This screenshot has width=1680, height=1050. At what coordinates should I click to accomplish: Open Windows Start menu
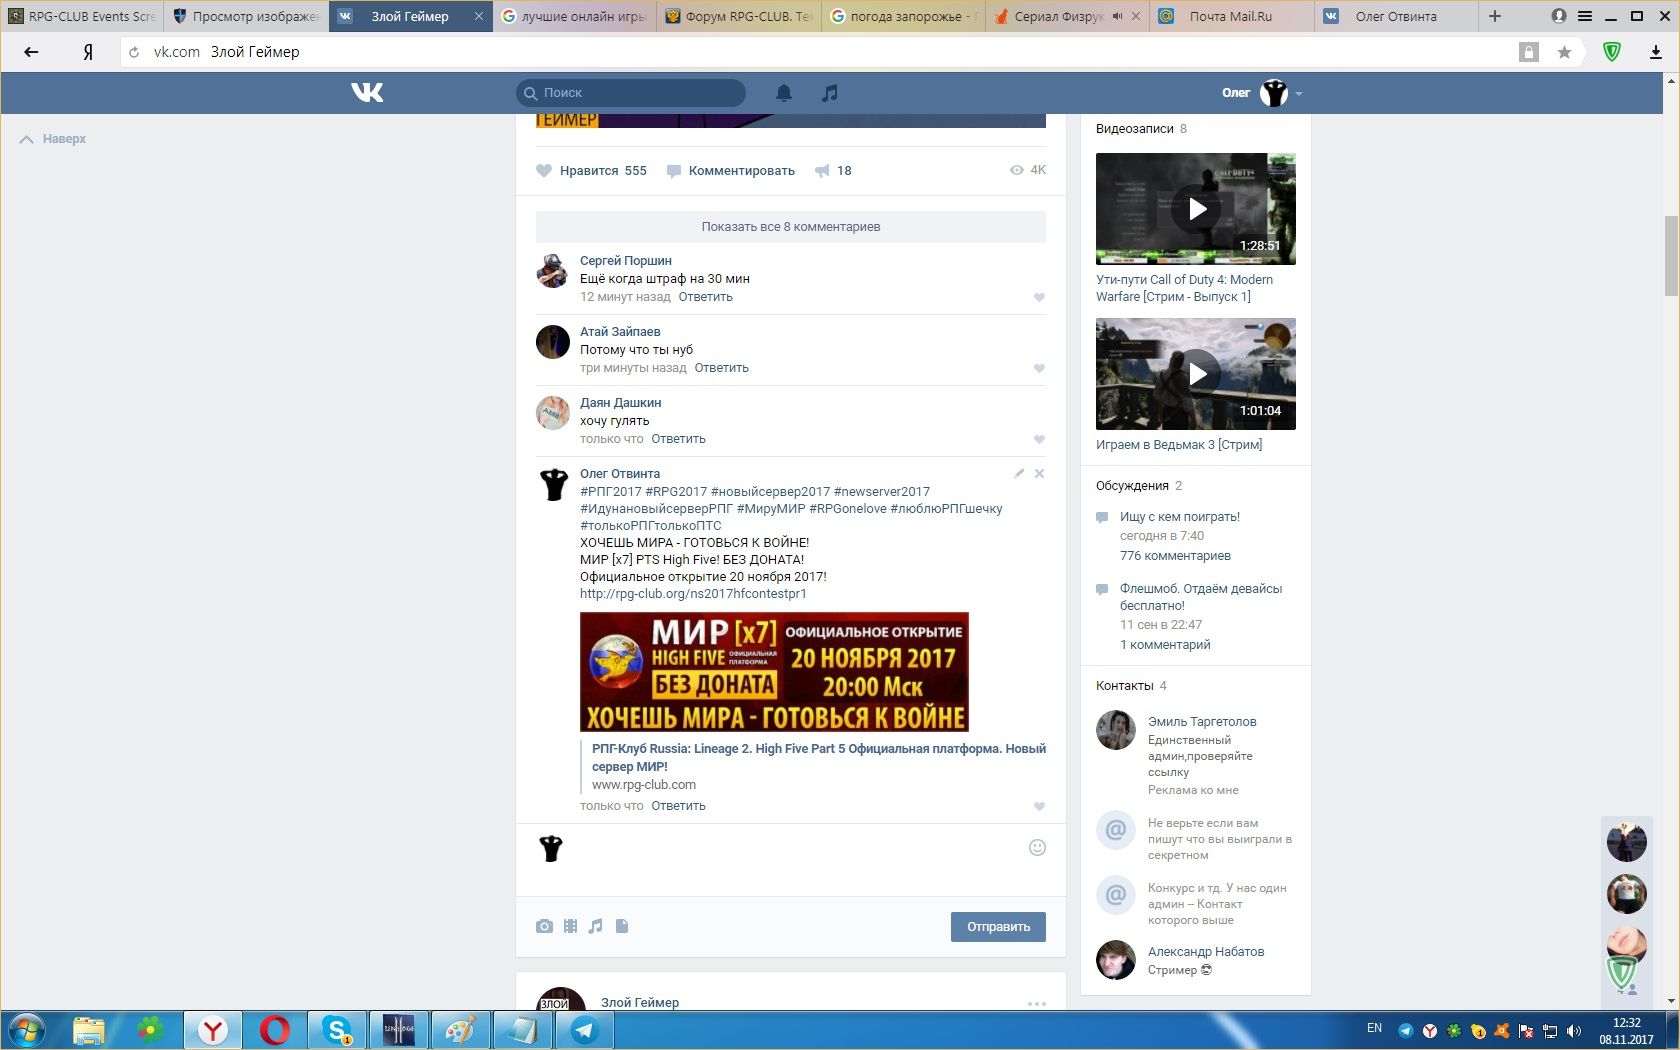27,1030
